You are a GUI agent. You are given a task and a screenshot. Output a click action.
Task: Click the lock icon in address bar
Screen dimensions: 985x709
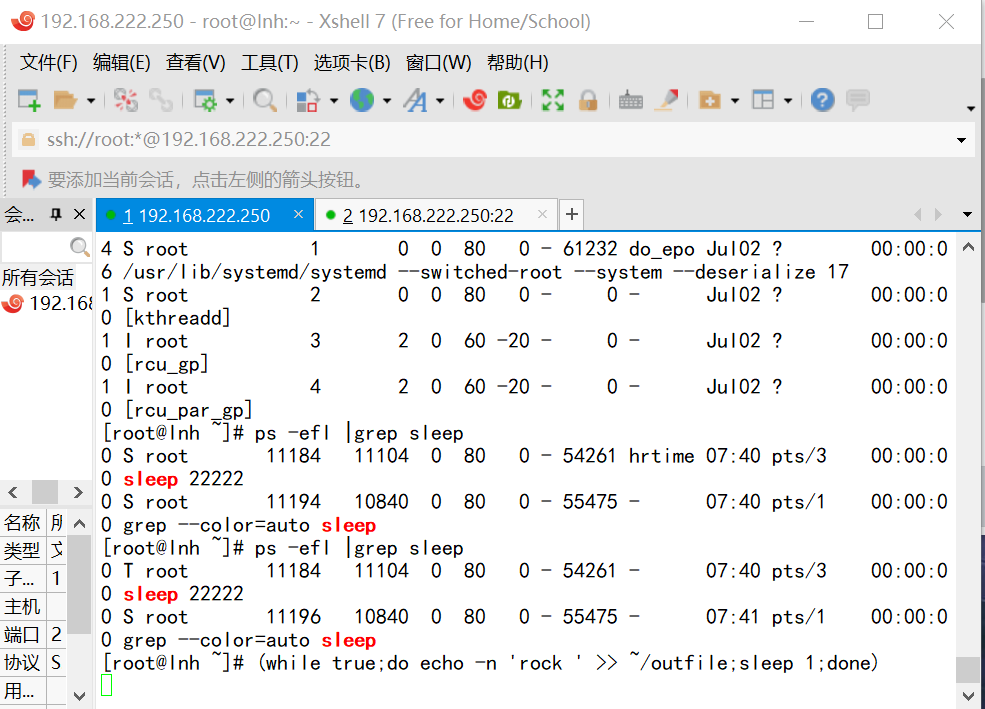28,139
